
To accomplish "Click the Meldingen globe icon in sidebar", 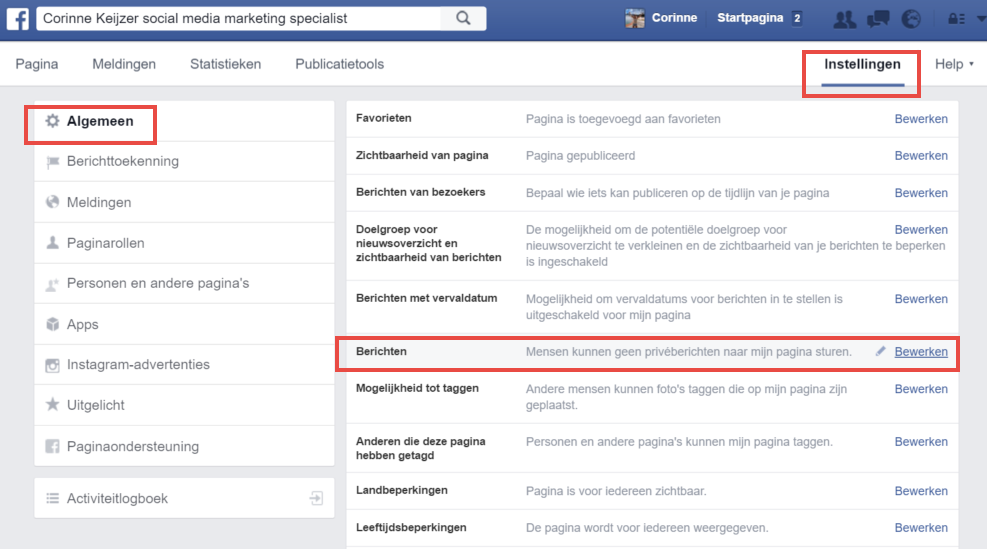I will (53, 202).
